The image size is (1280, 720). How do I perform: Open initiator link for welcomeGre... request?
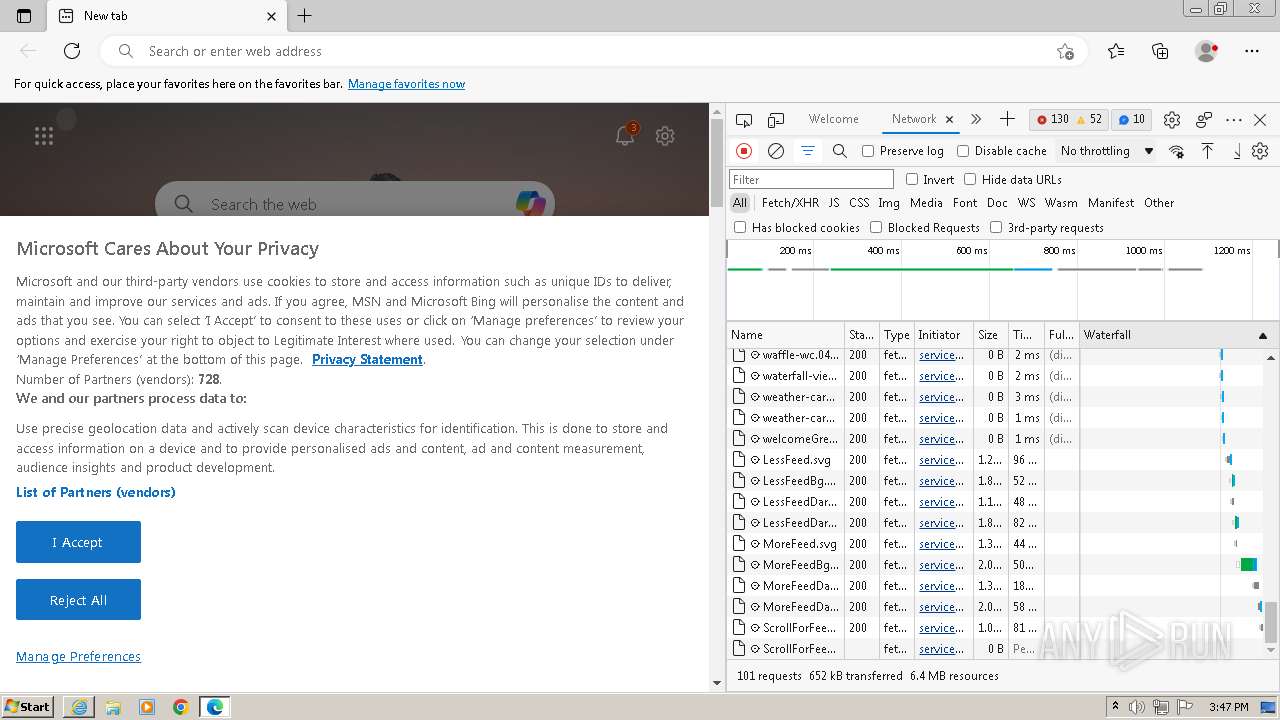[941, 439]
